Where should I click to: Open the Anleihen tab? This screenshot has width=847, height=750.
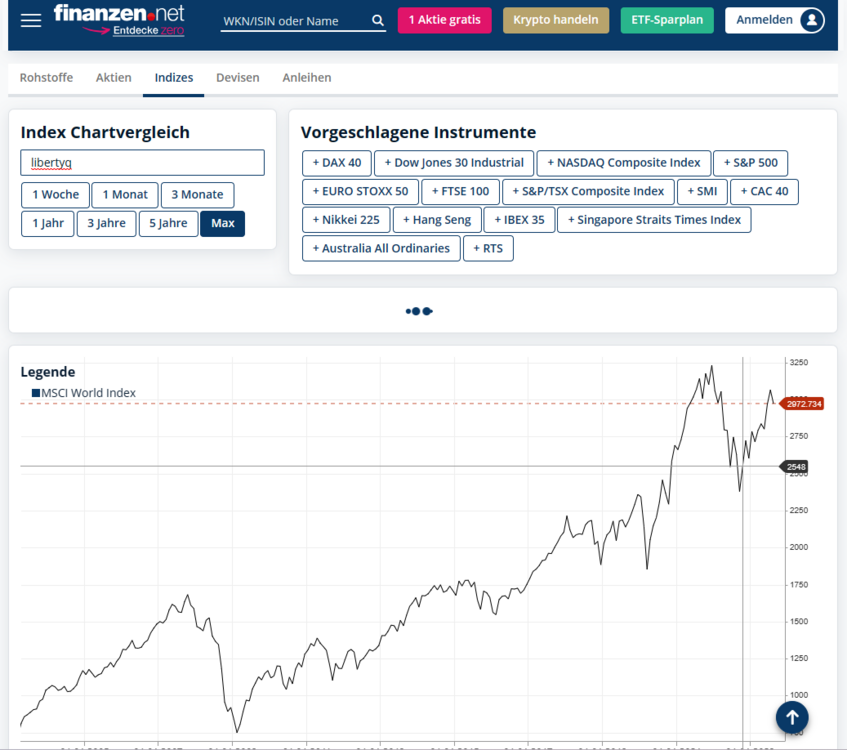[x=307, y=78]
